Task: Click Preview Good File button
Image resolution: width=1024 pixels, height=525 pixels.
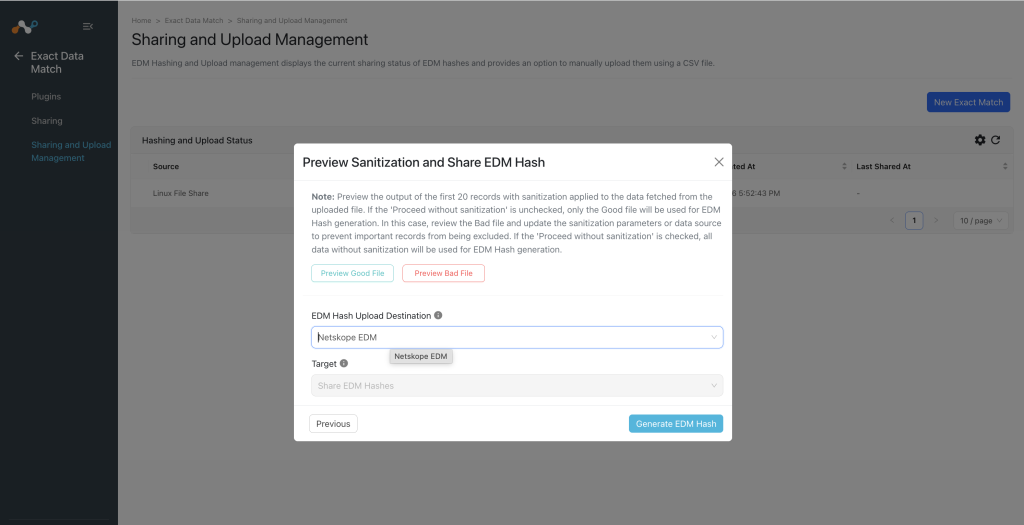Action: pyautogui.click(x=353, y=273)
